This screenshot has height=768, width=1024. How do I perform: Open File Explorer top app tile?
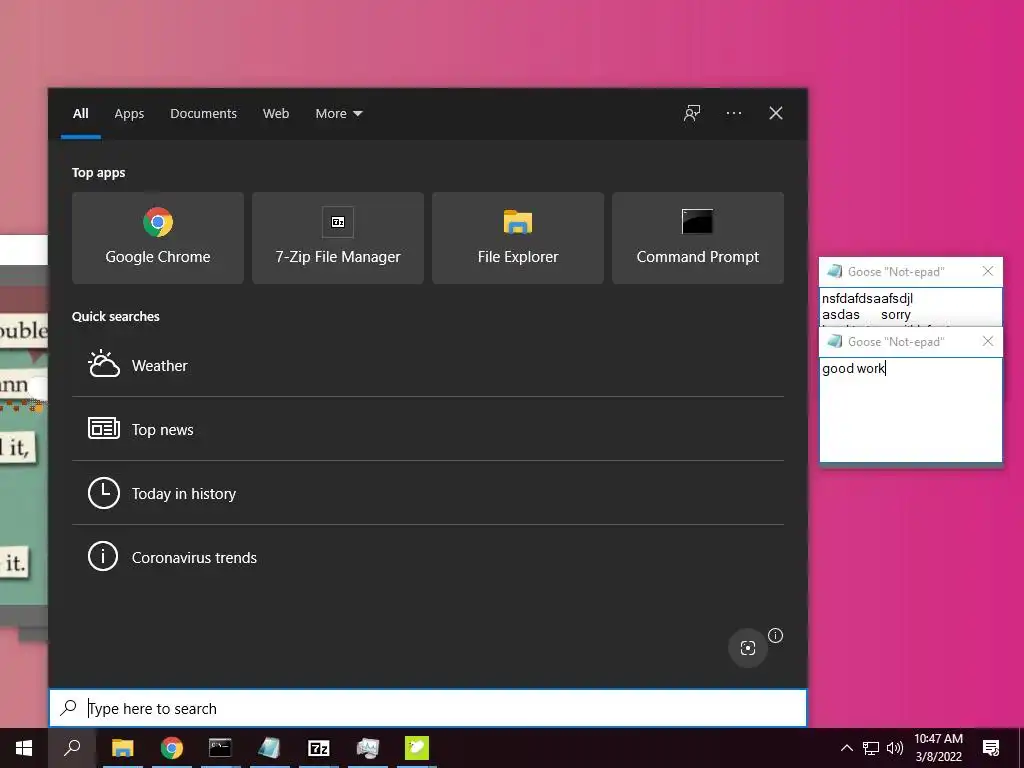[518, 238]
